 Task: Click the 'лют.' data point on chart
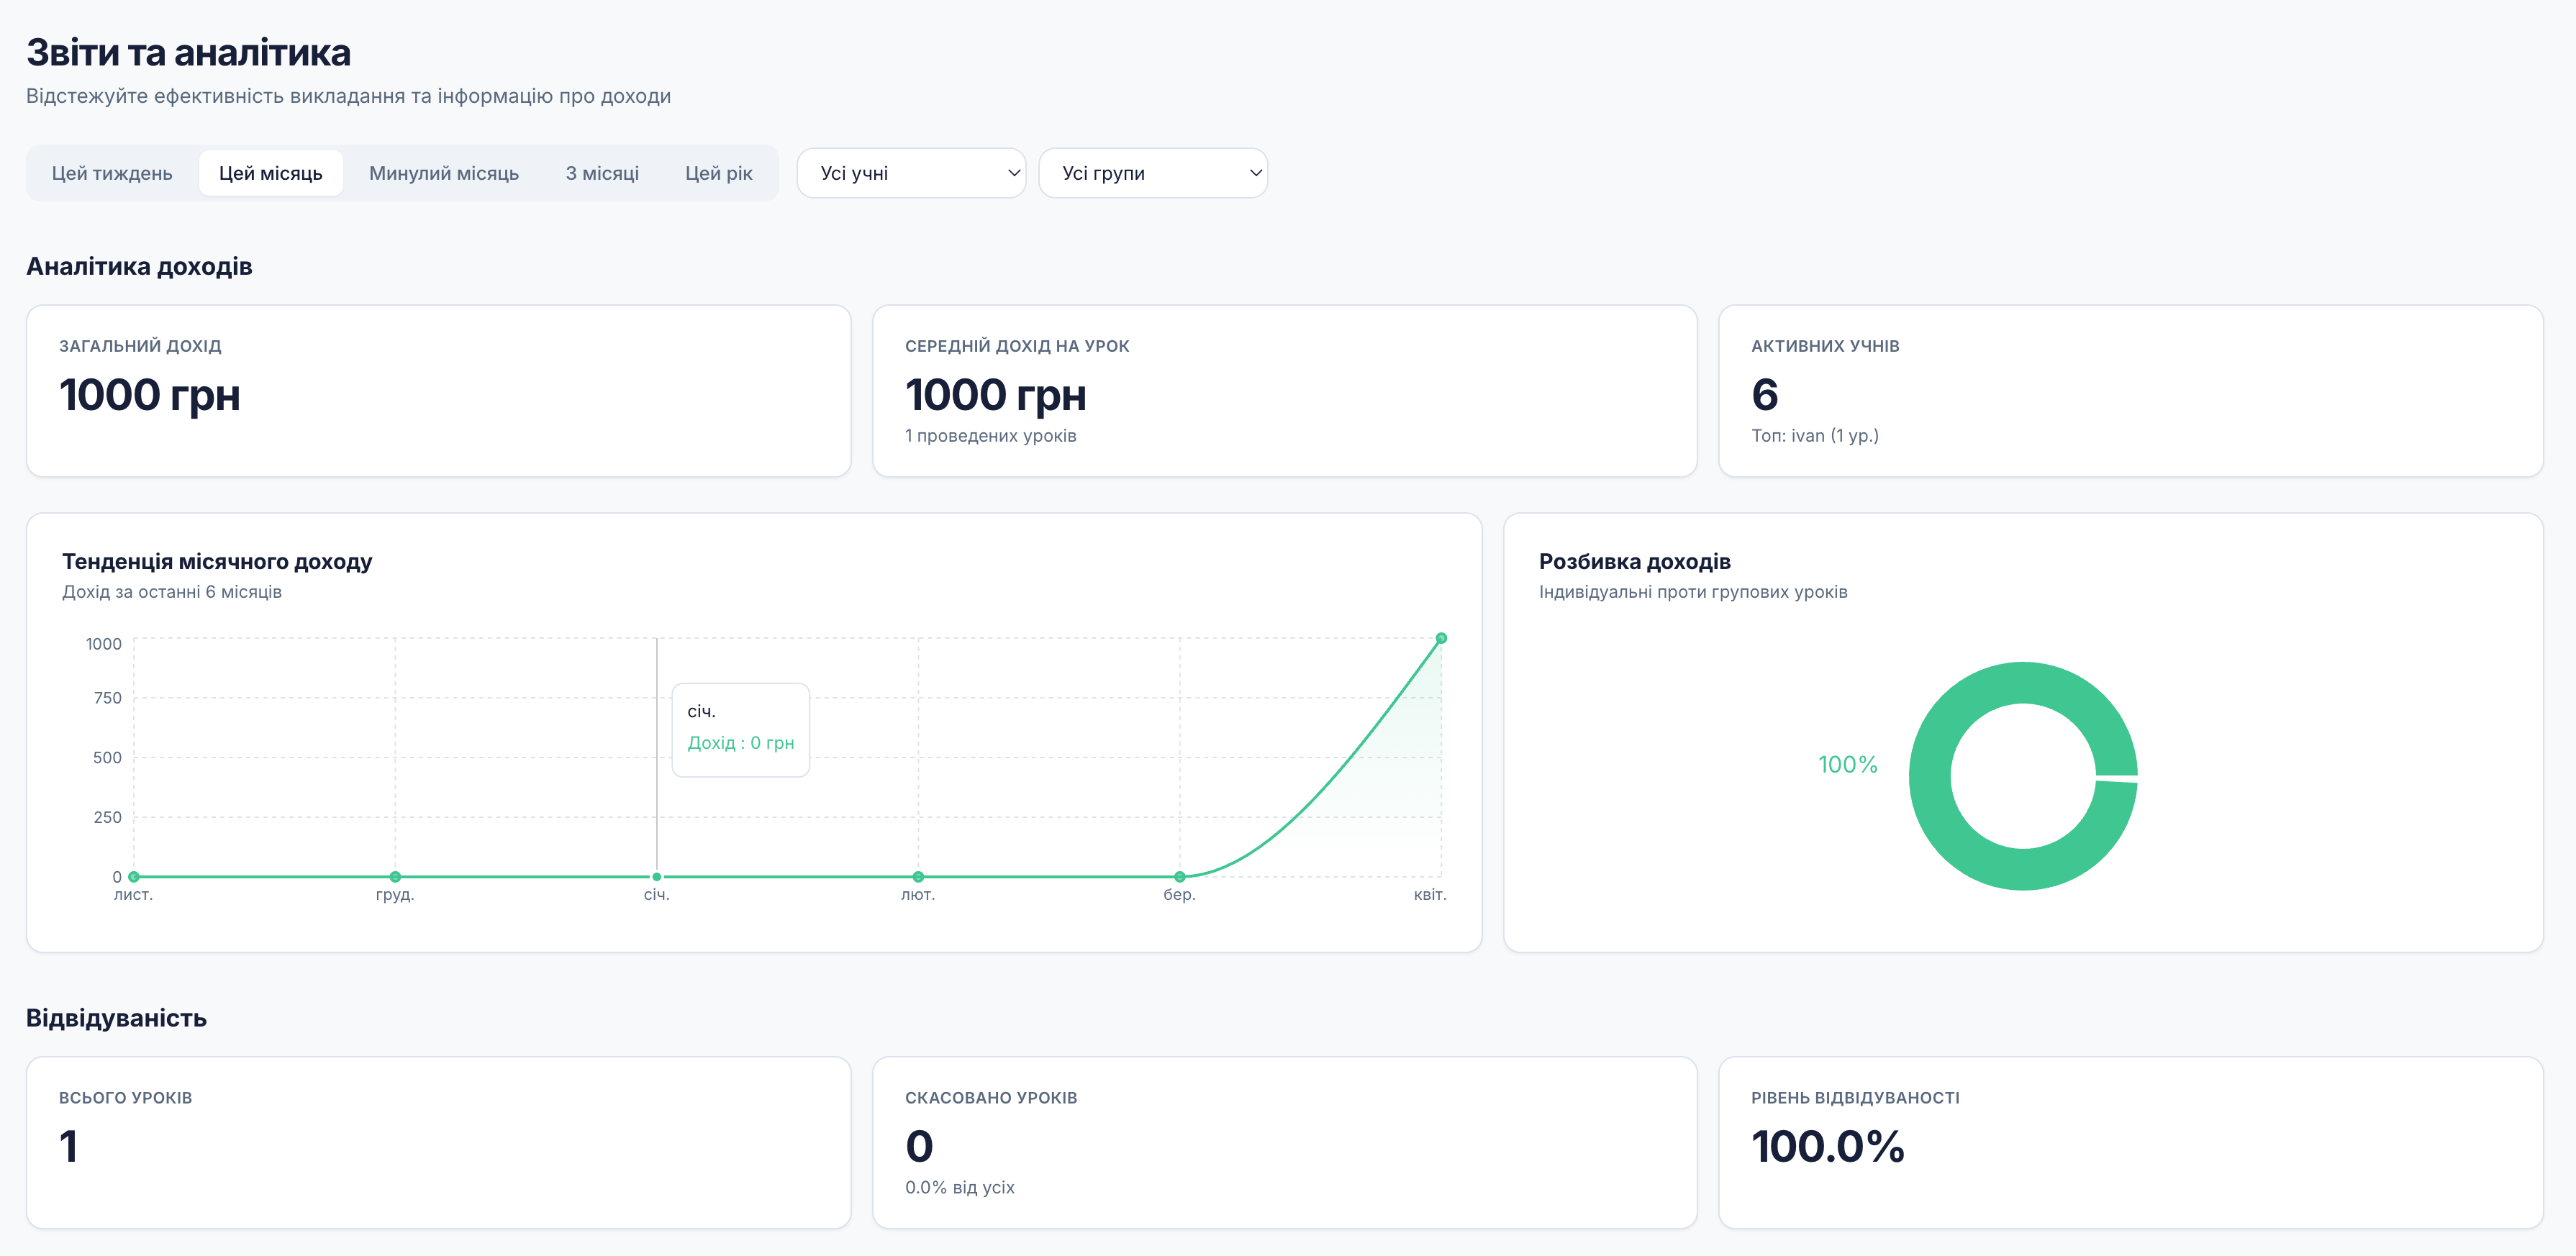pos(918,877)
